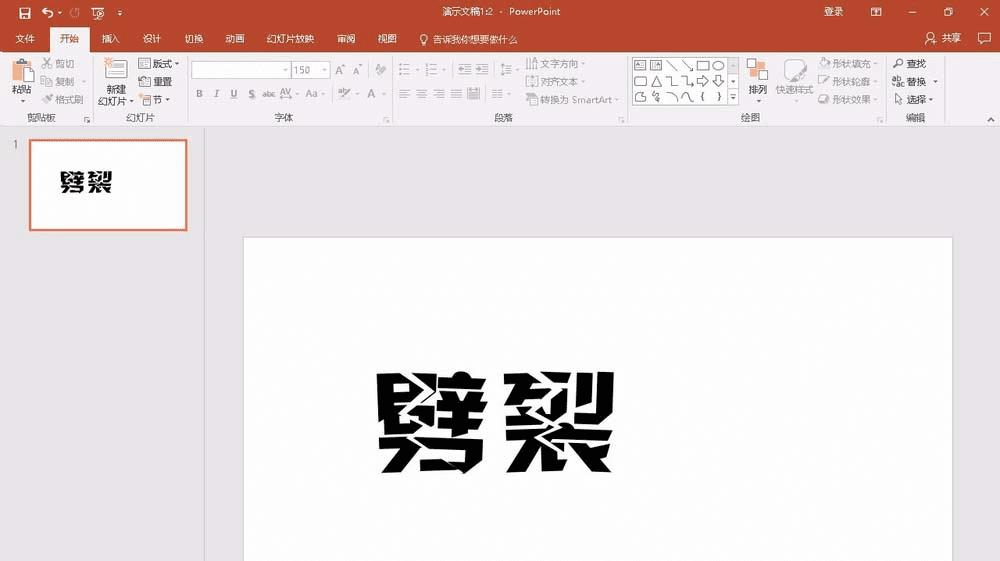Click the Undo arrow icon
The image size is (1000, 561).
pos(48,13)
